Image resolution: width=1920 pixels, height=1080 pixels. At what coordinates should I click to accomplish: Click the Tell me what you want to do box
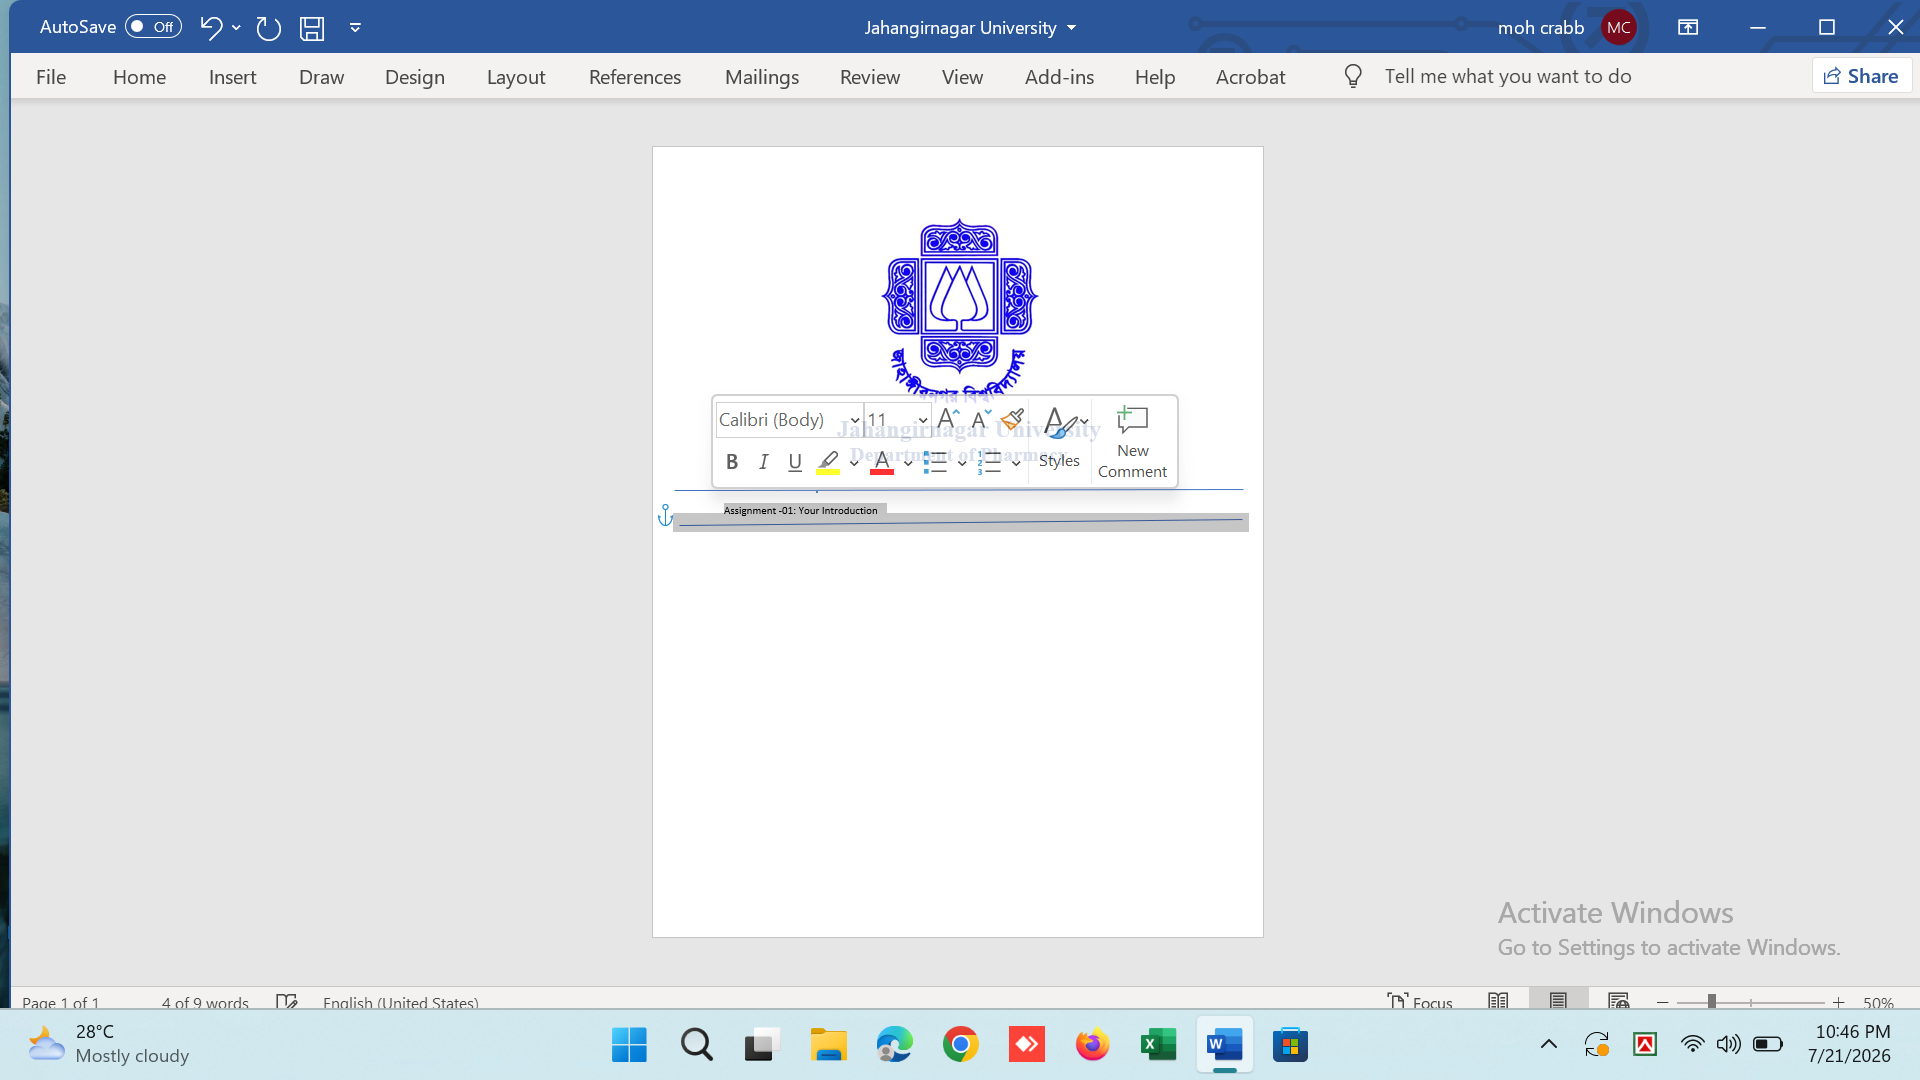[1507, 77]
